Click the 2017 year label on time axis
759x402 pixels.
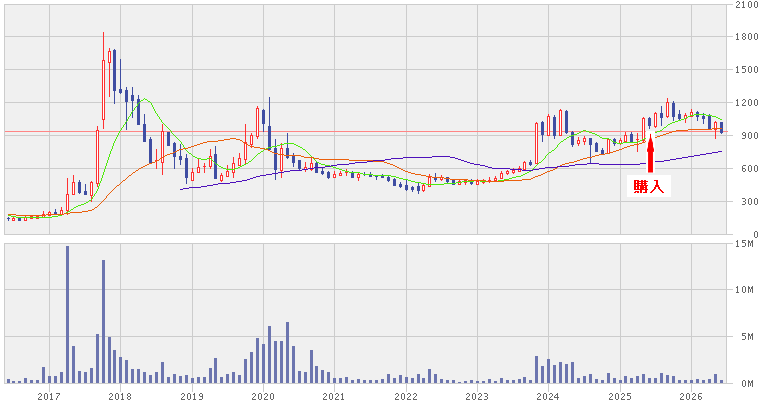(49, 396)
